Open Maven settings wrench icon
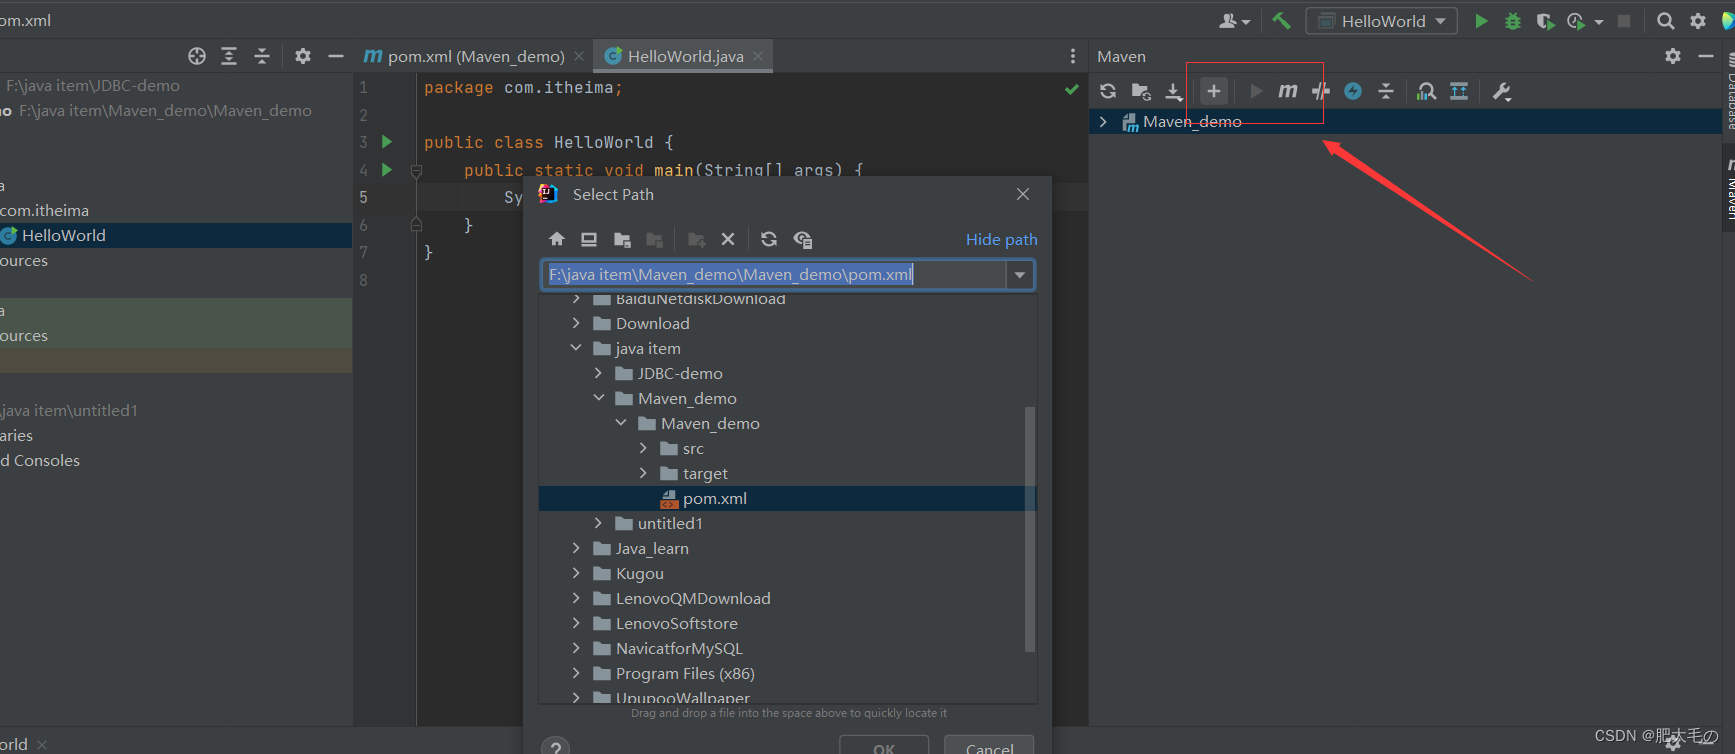Viewport: 1735px width, 754px height. 1501,91
